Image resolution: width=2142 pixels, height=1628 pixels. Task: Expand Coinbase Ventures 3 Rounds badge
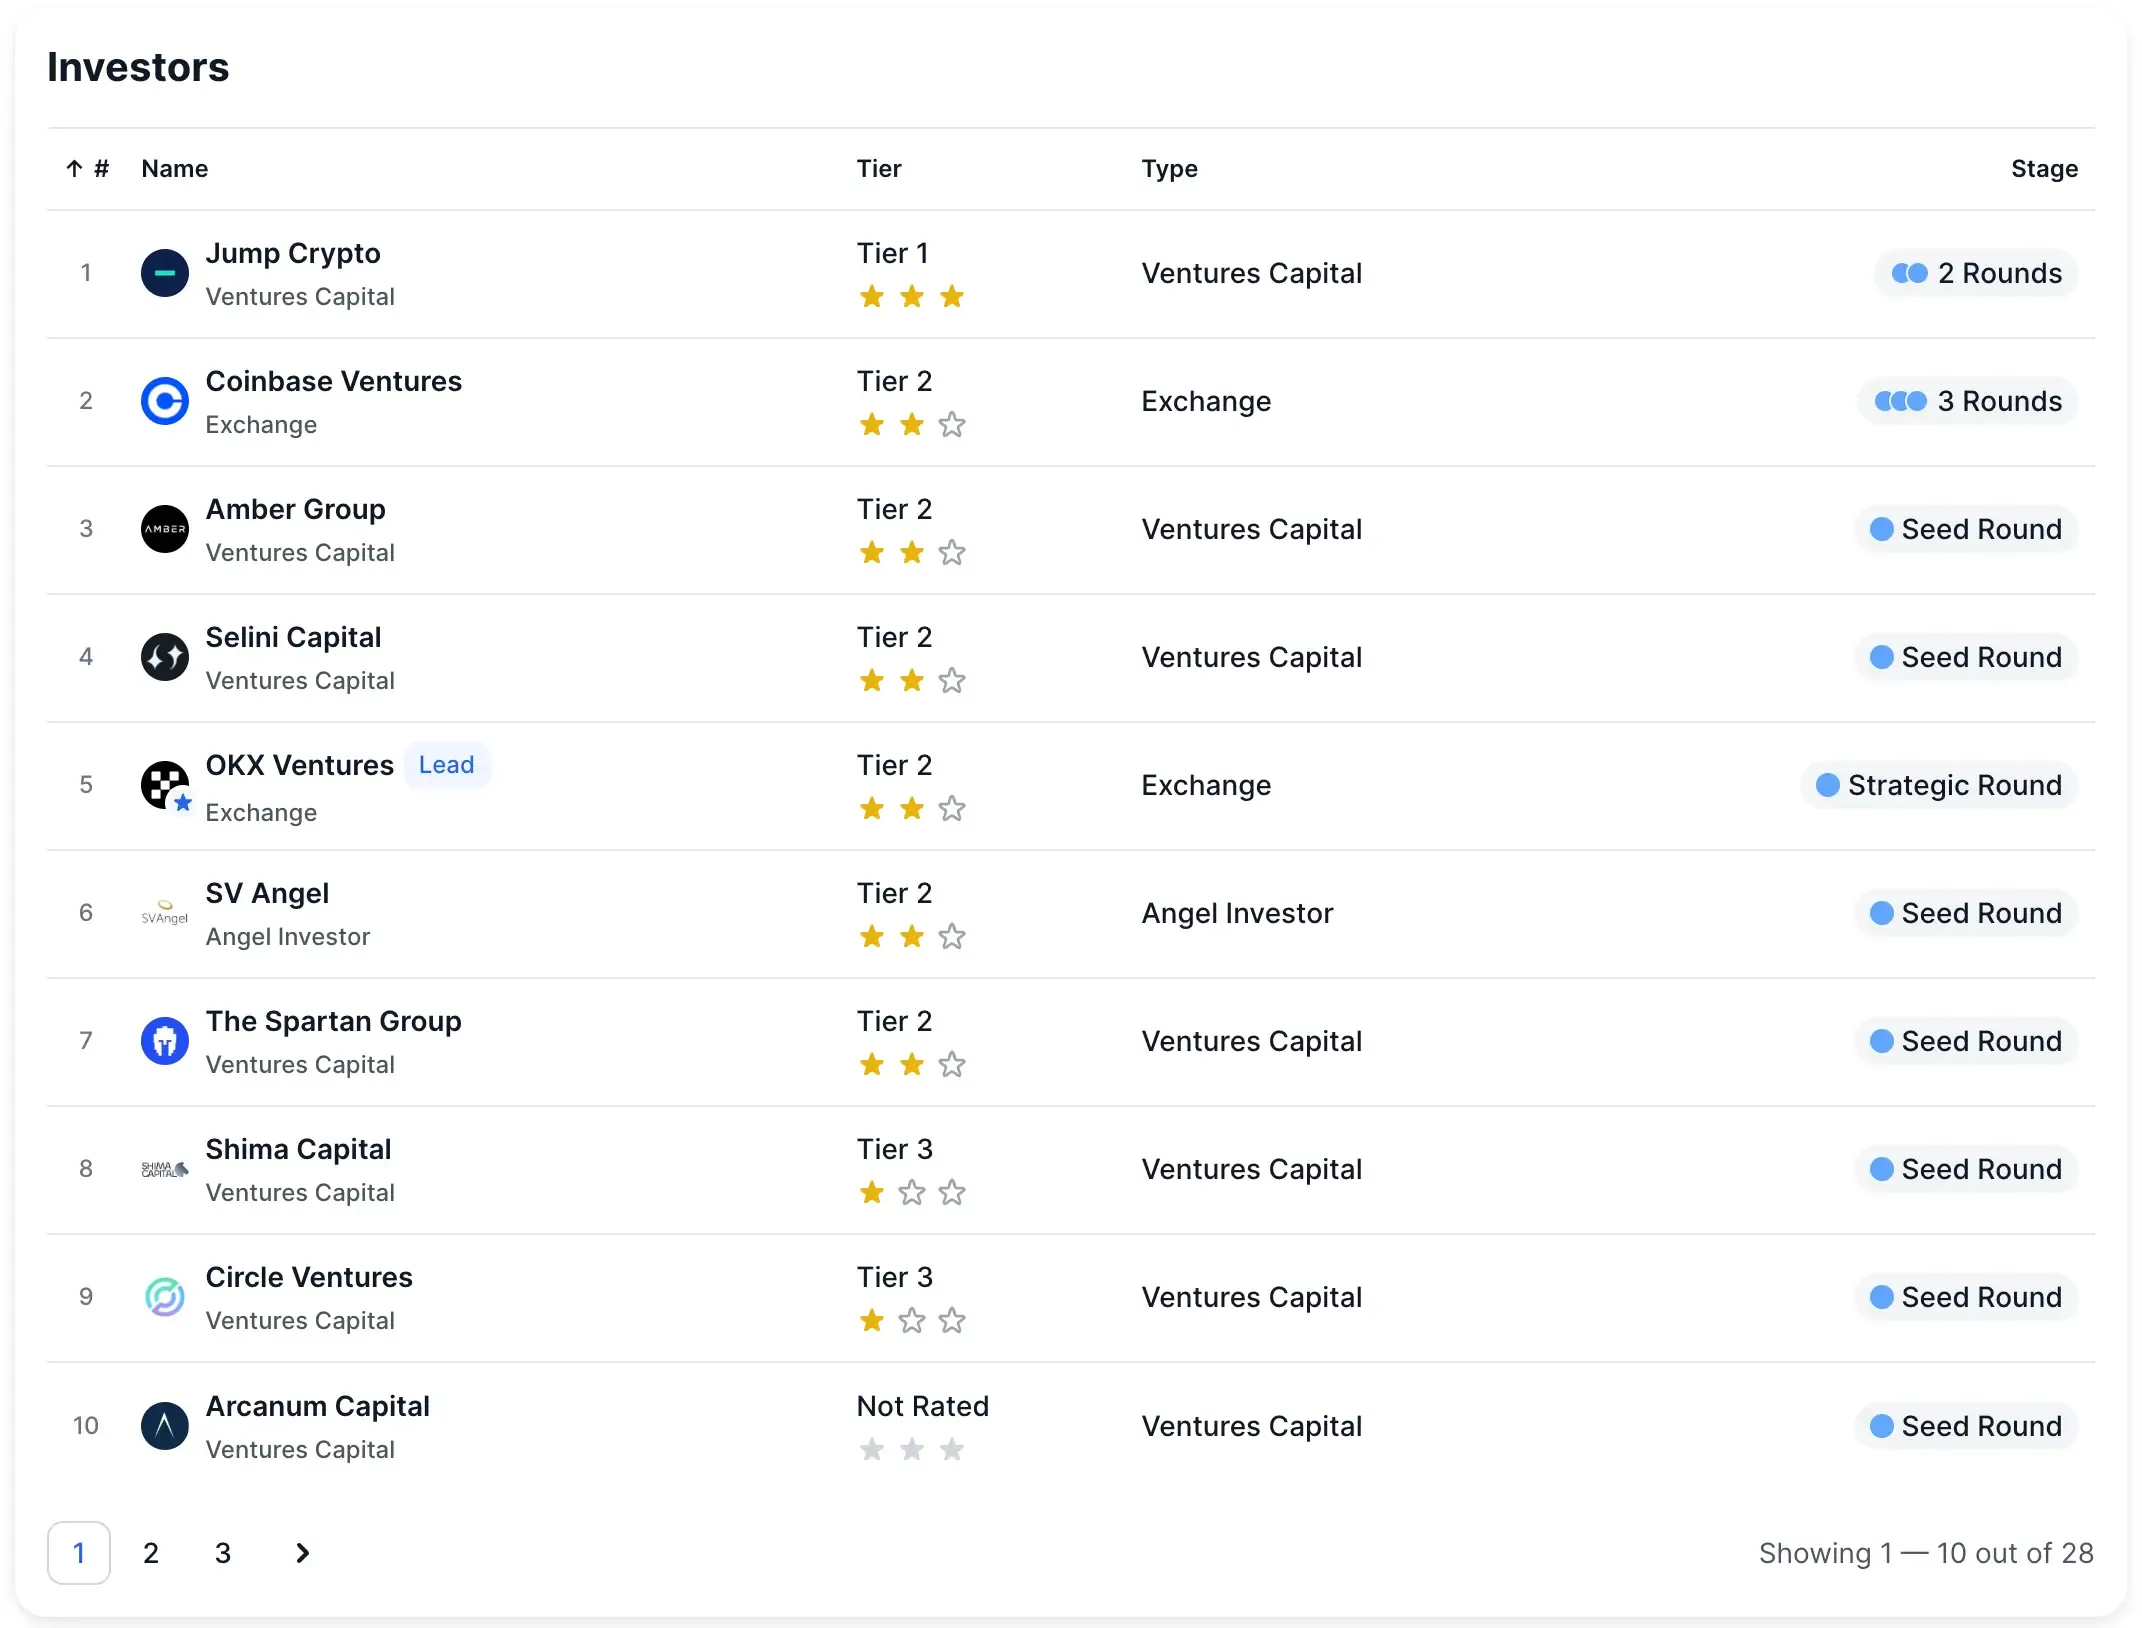pyautogui.click(x=1967, y=401)
